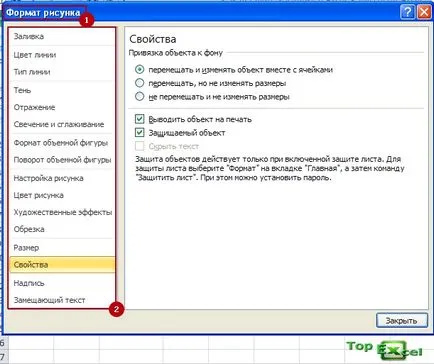This screenshot has width=434, height=364.
Task: Select Отражение in the sidebar
Action: (62, 107)
